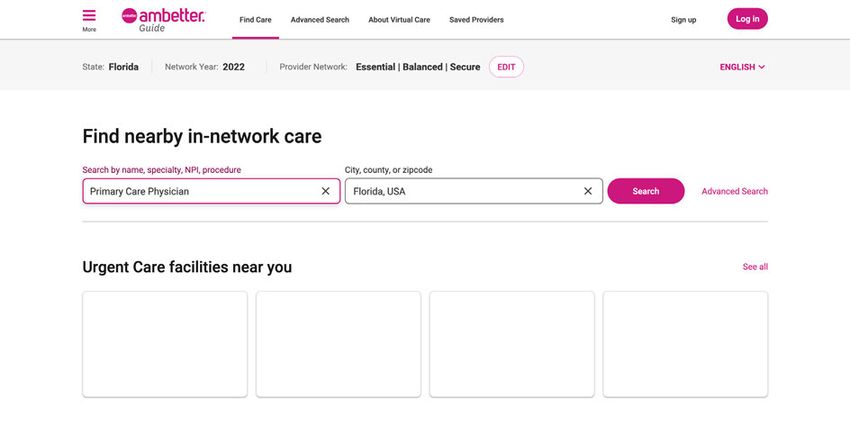Clear the Florida, USA location field
Viewport: 850px width, 445px height.
[x=588, y=191]
